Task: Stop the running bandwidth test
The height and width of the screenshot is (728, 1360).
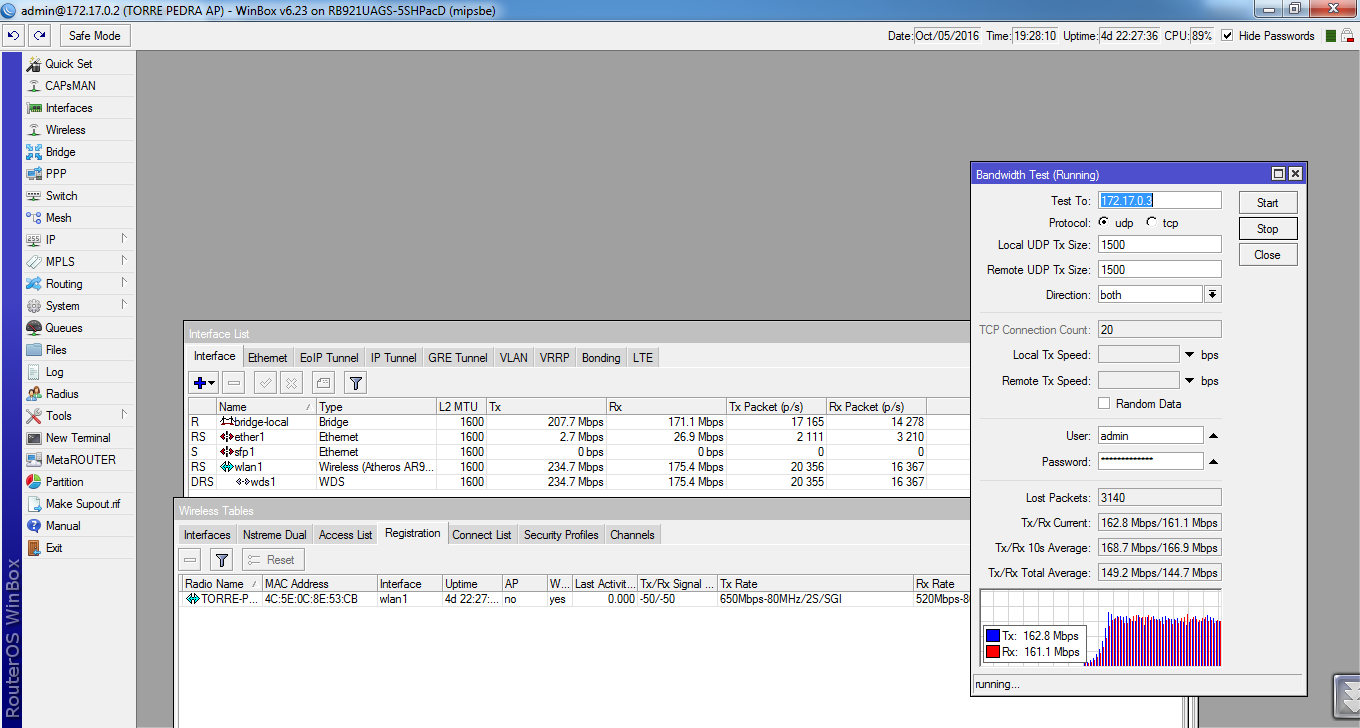Action: [1267, 229]
